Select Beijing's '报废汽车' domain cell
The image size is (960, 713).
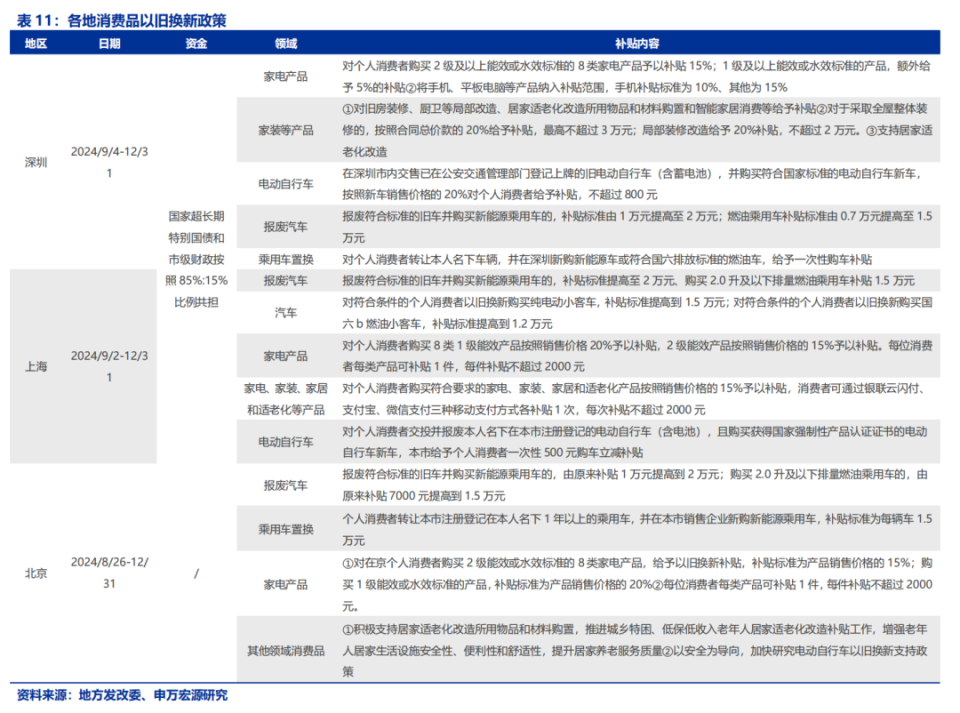pyautogui.click(x=285, y=485)
